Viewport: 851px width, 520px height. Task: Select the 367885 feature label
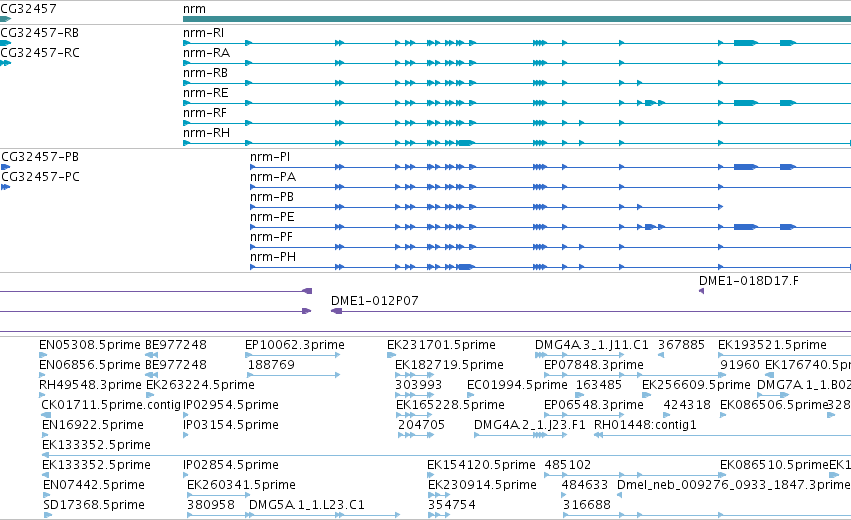pyautogui.click(x=681, y=345)
